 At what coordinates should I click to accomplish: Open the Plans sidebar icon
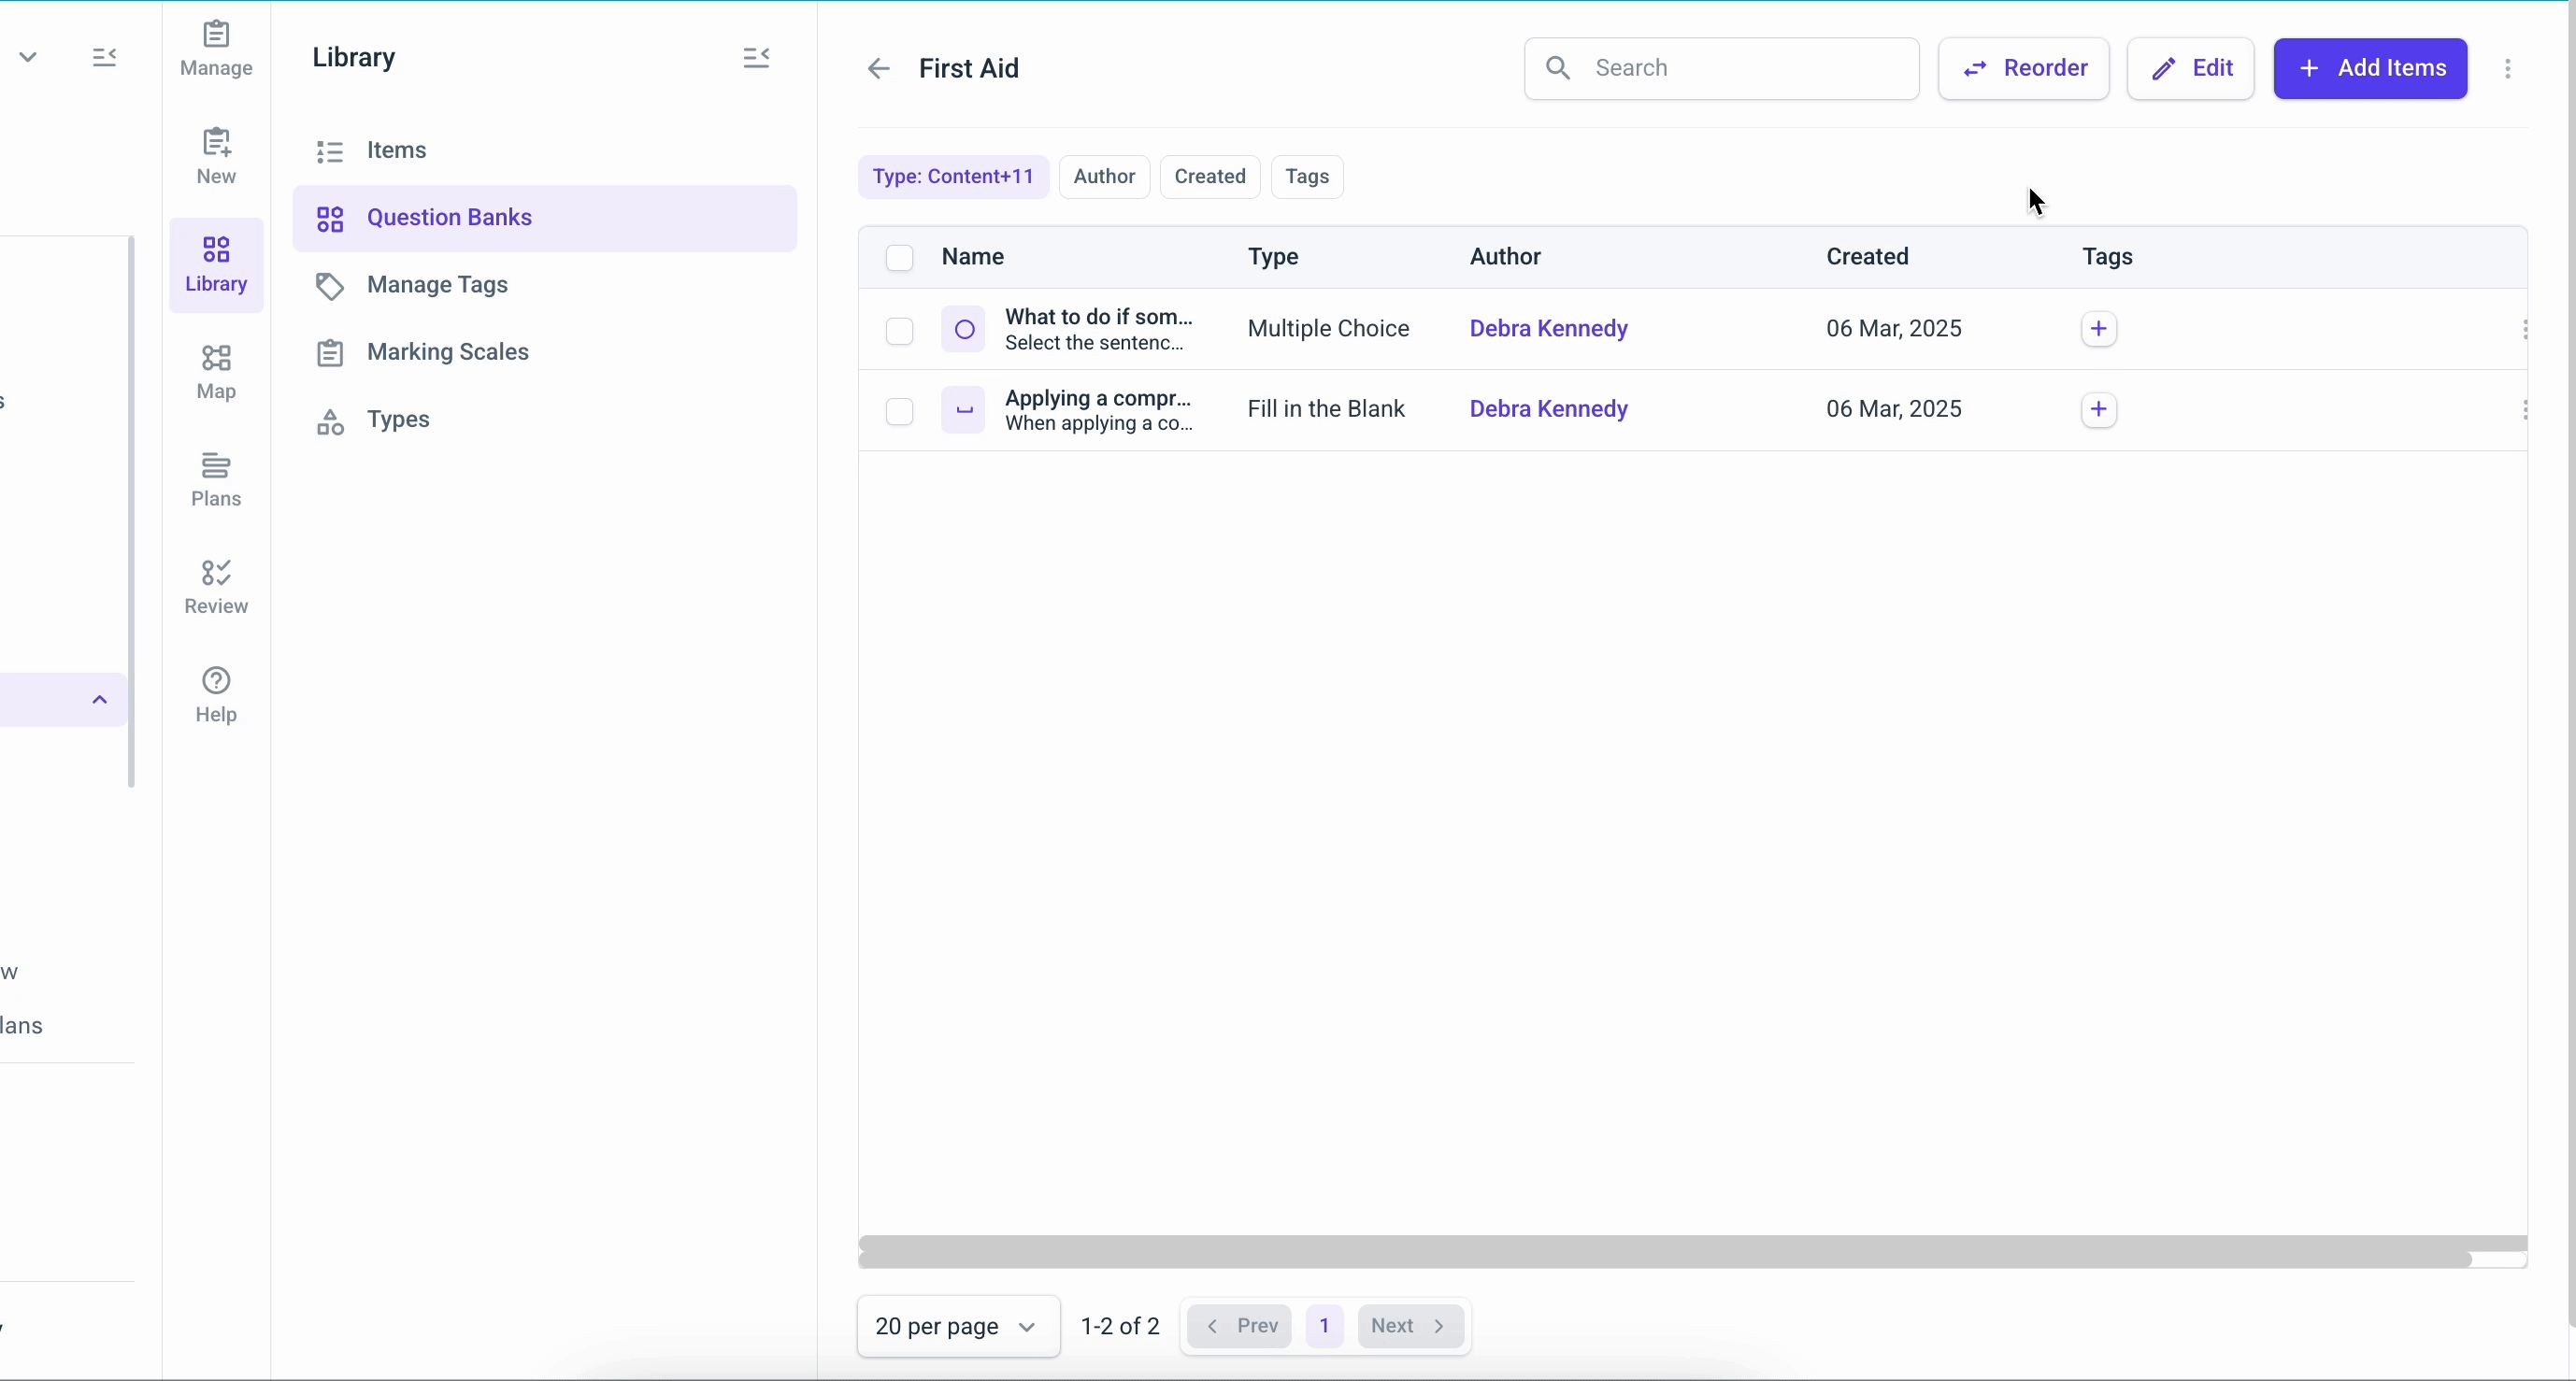[216, 480]
